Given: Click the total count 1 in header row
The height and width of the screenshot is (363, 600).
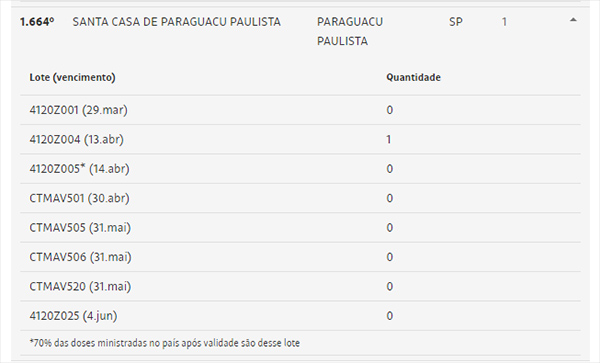Looking at the screenshot, I should point(504,22).
